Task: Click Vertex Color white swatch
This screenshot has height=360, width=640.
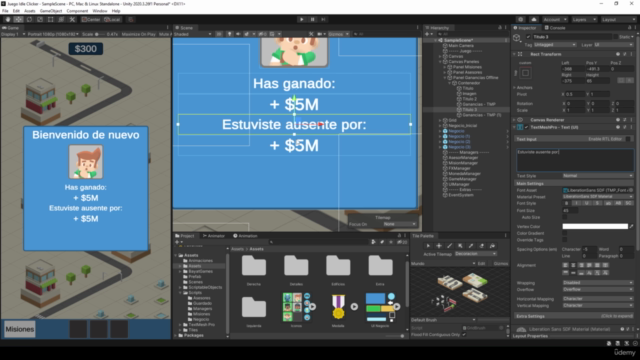Action: coord(595,226)
